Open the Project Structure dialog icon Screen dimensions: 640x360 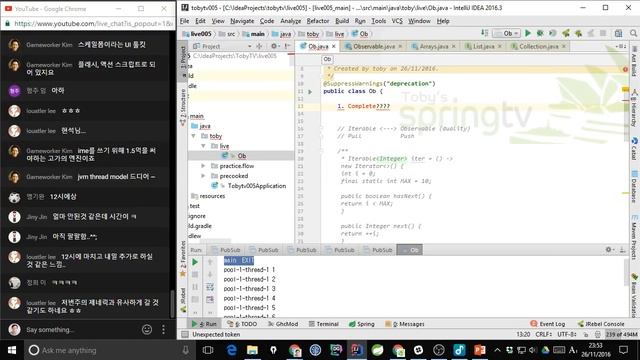pyautogui.click(x=619, y=33)
